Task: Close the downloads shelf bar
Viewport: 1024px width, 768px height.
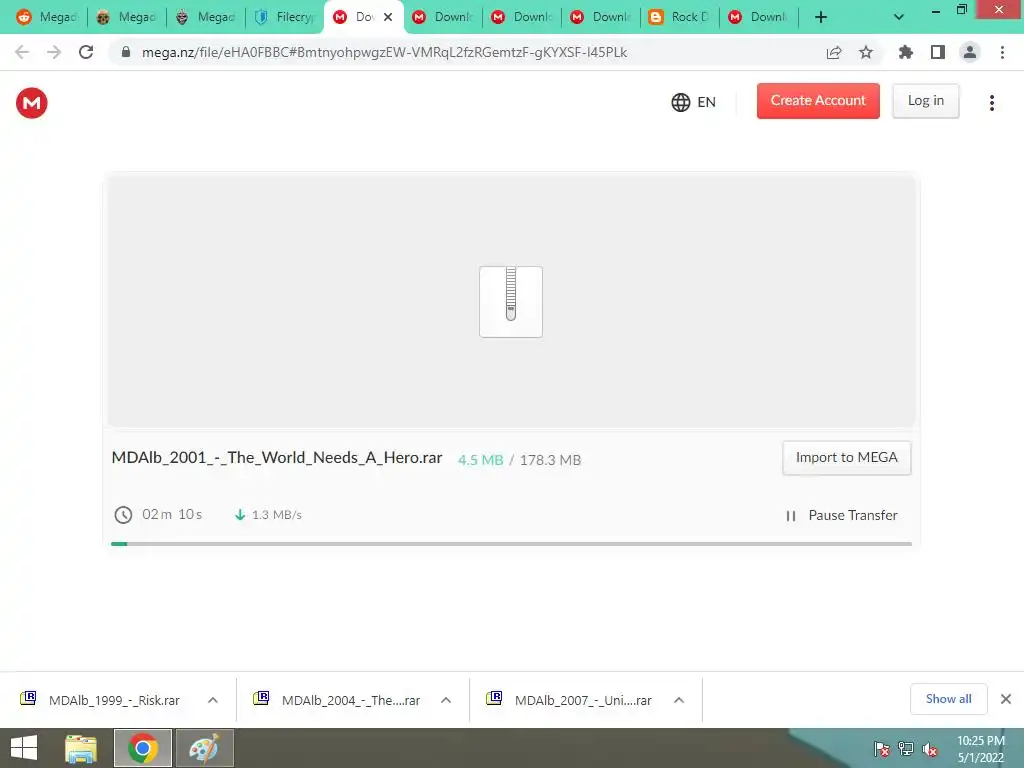Action: pyautogui.click(x=1006, y=699)
